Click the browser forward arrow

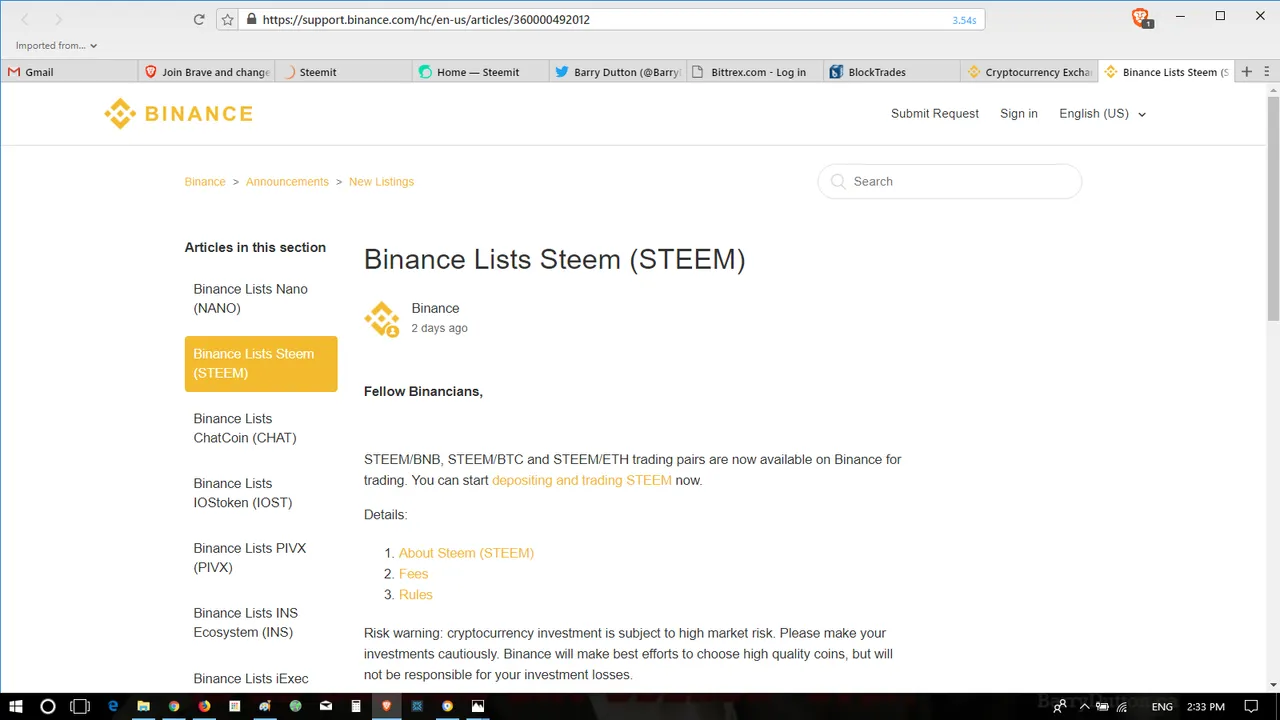[58, 19]
